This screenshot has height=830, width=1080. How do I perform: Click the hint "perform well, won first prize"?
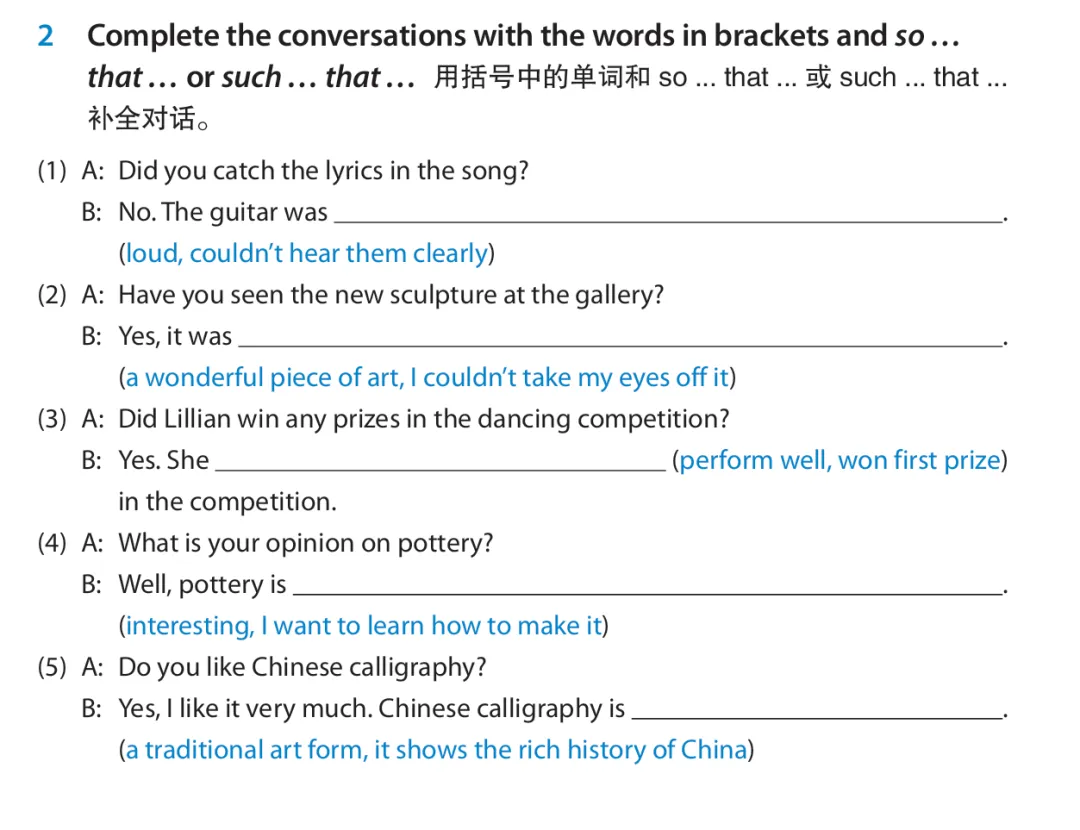(x=840, y=460)
